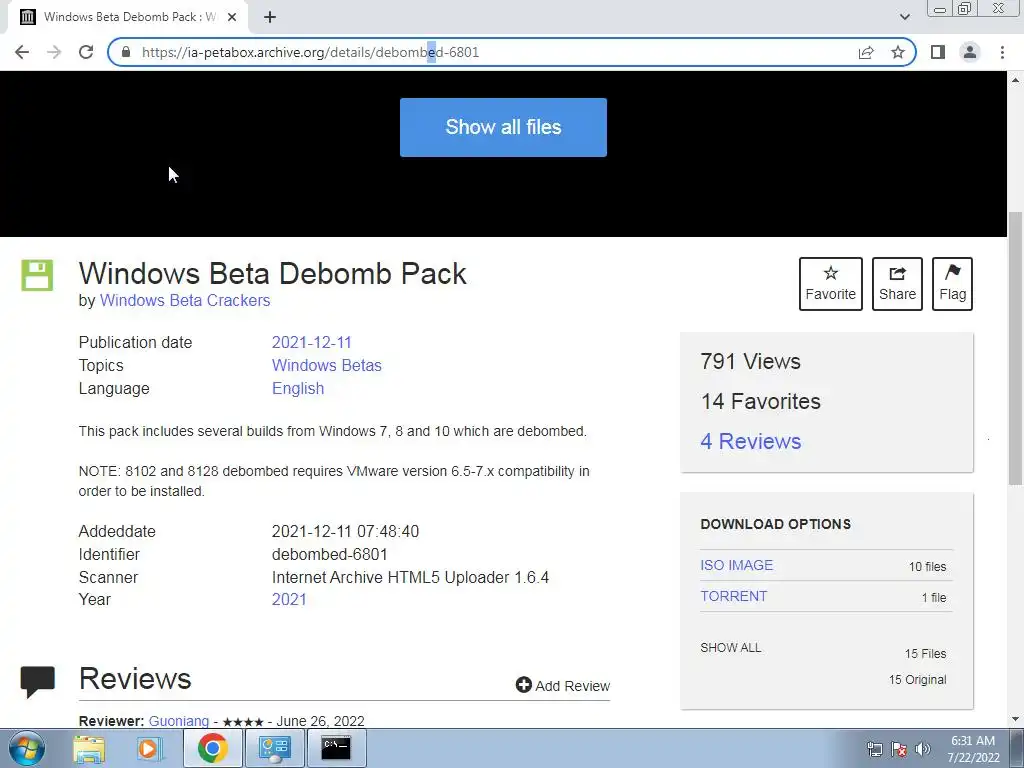Image resolution: width=1024 pixels, height=768 pixels.
Task: Open Chrome three-dot menu
Action: tap(1002, 52)
